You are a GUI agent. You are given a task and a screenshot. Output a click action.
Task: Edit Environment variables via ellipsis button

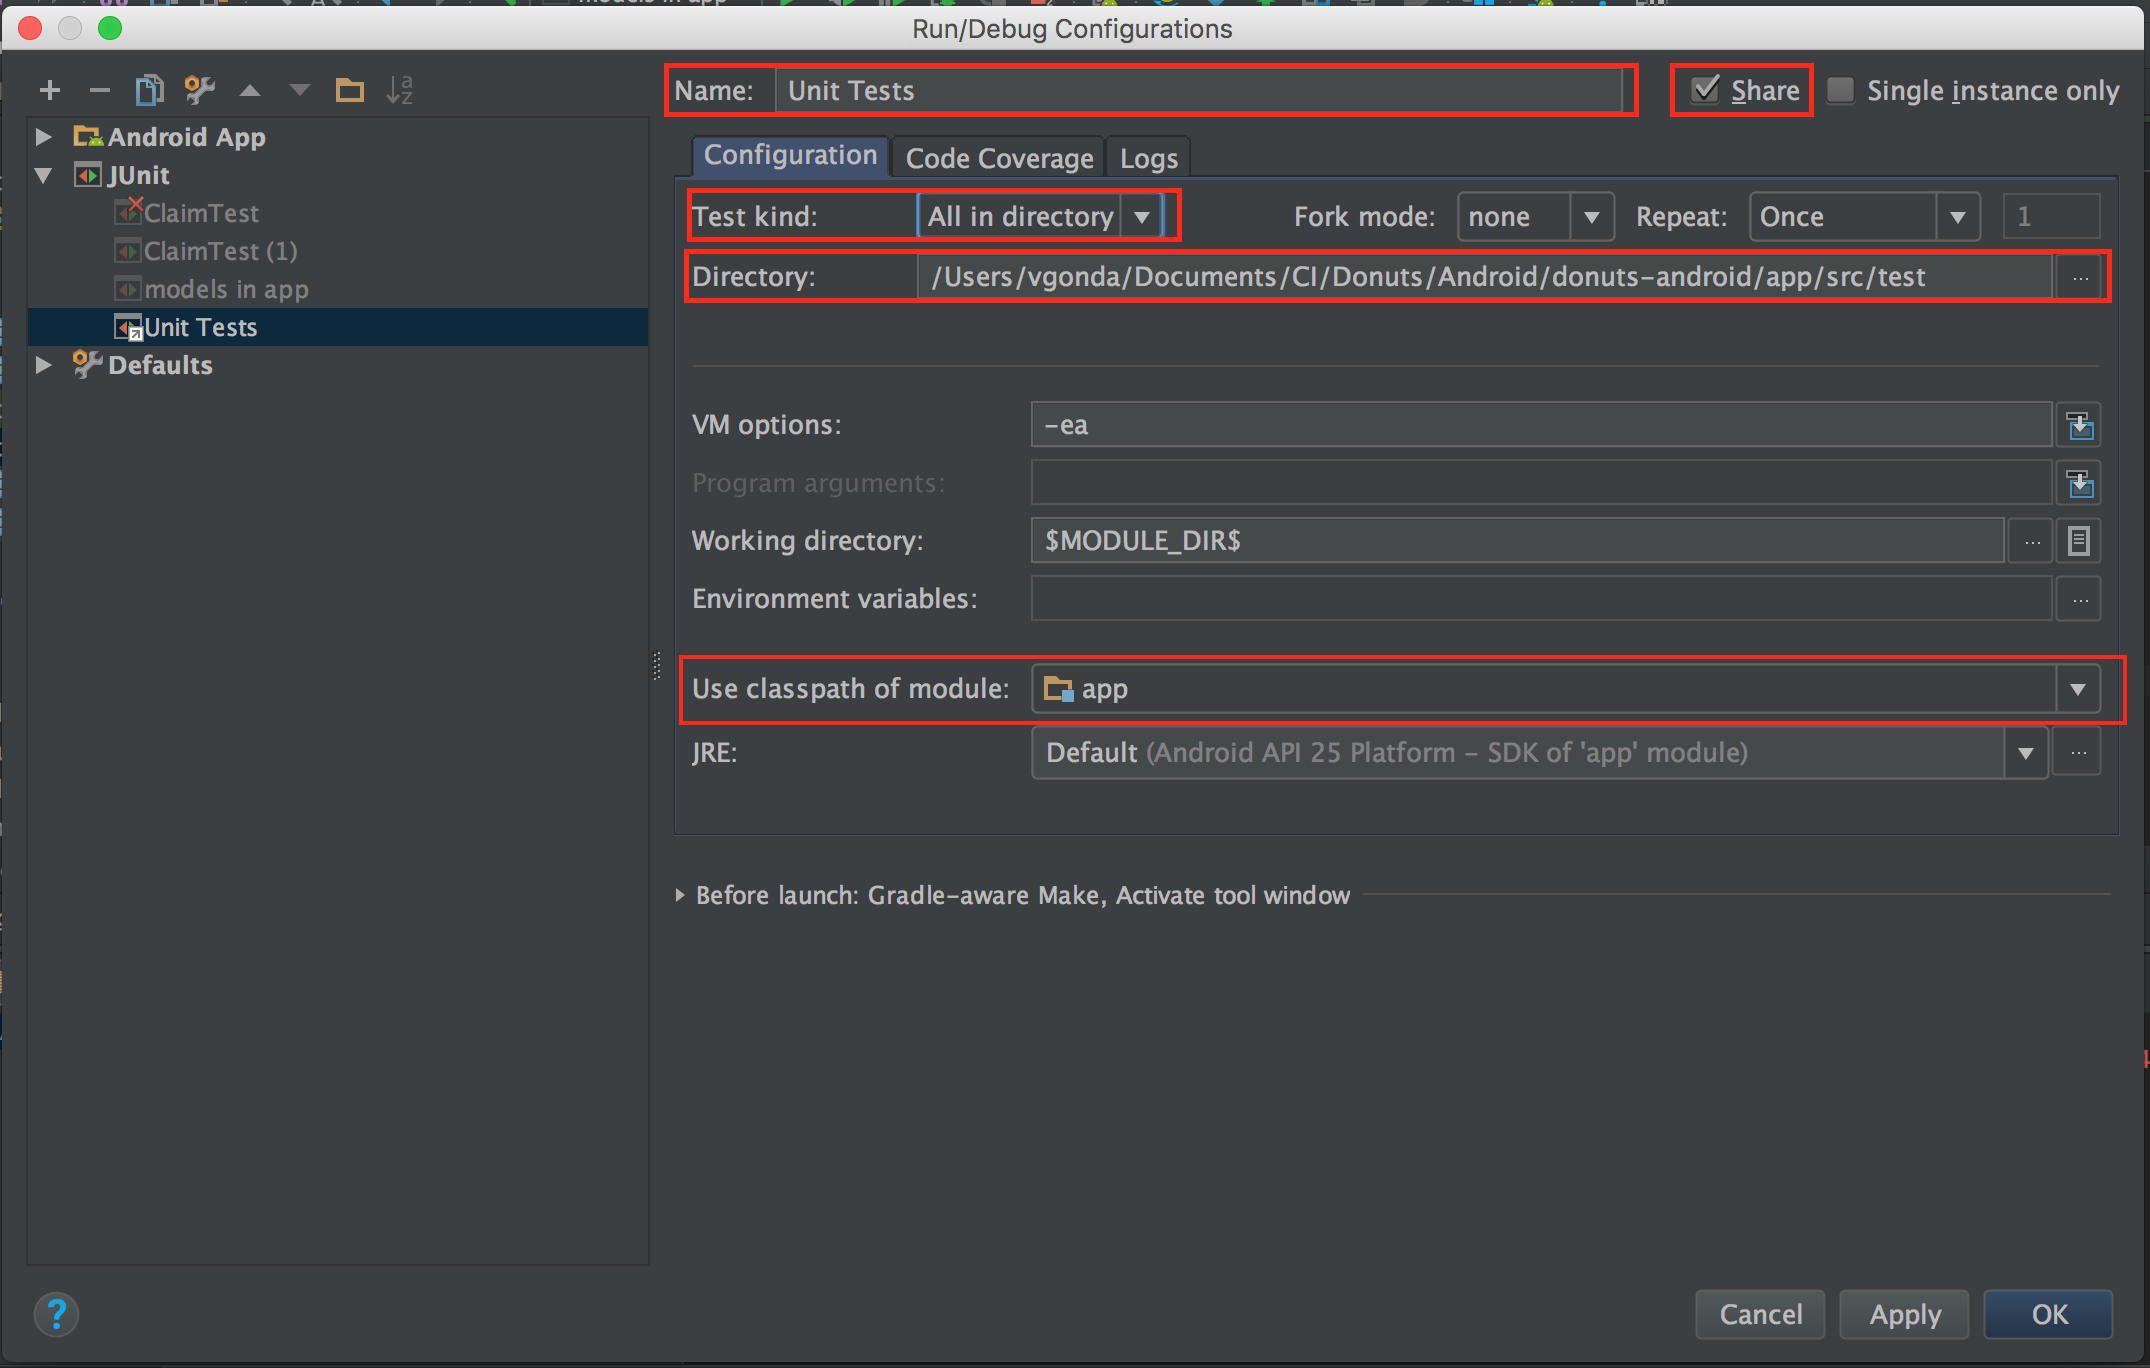[2080, 600]
